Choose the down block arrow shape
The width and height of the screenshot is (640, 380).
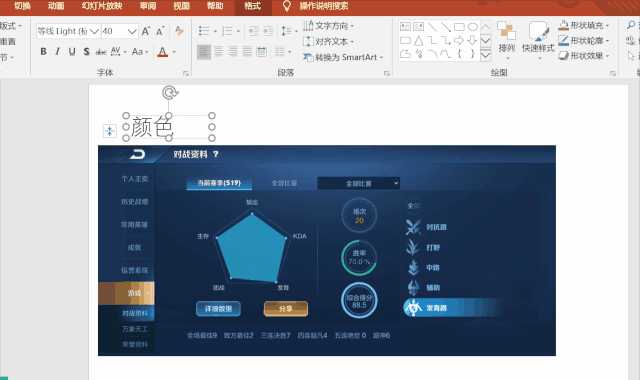coord(473,40)
